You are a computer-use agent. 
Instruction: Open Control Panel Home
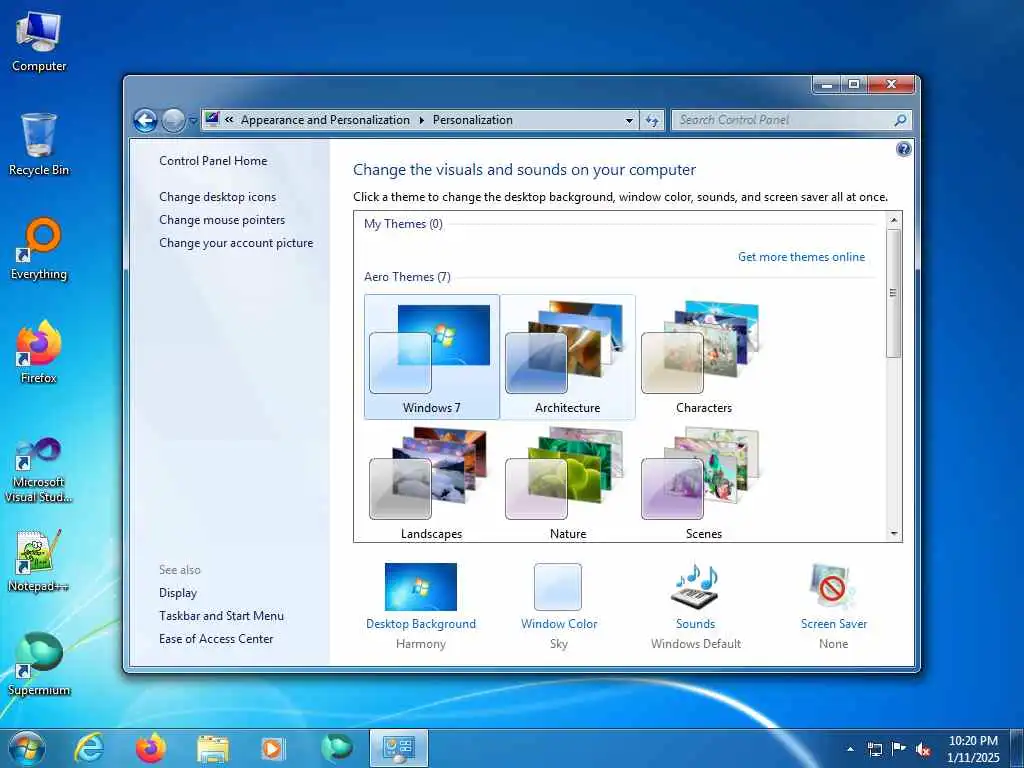213,161
